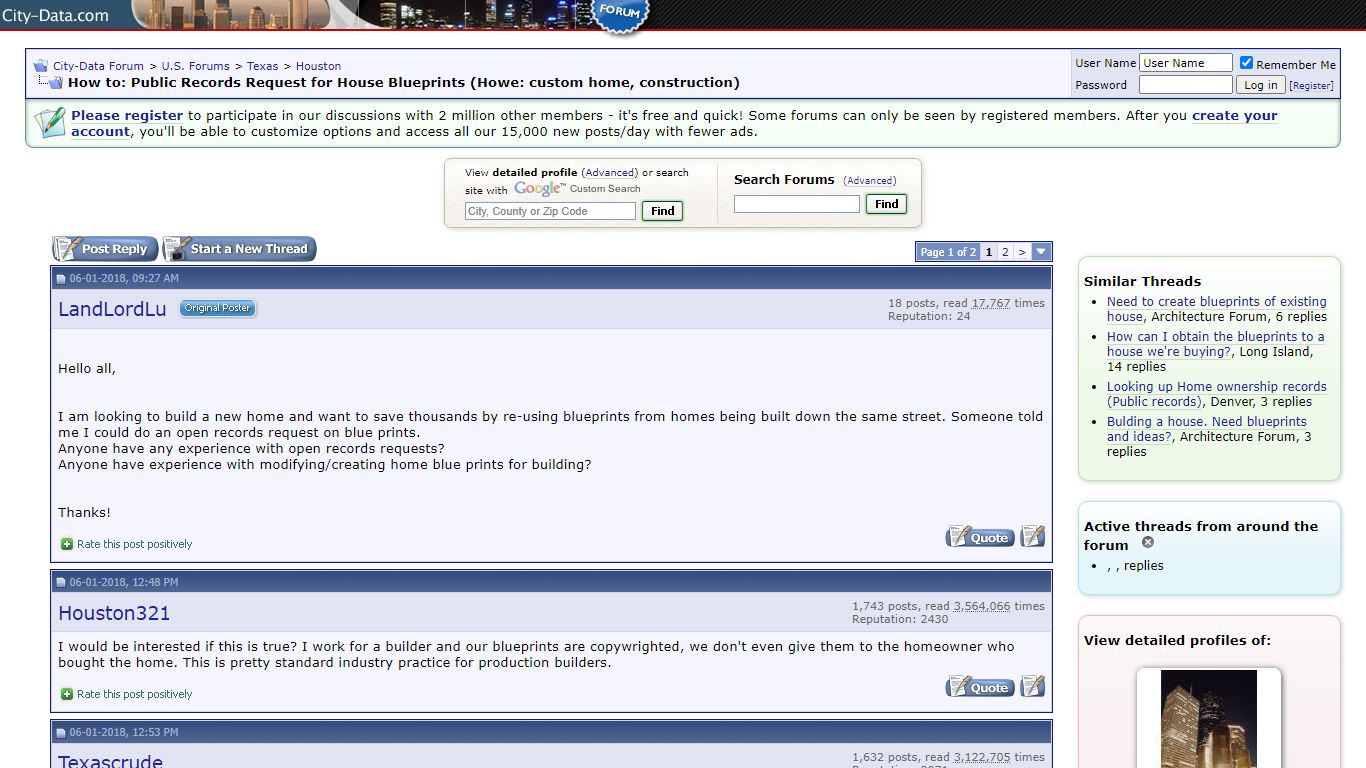Click the Original Poster badge
The width and height of the screenshot is (1366, 768).
coord(218,308)
